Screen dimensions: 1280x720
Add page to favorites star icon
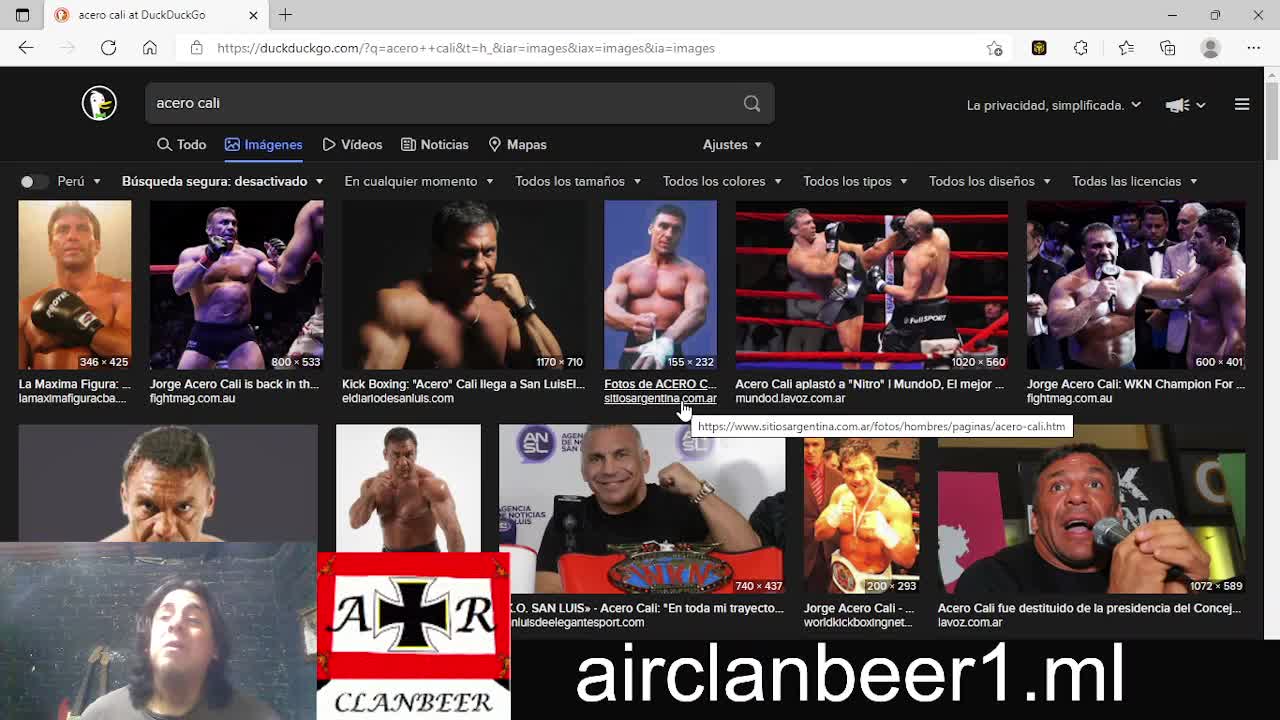coord(994,48)
